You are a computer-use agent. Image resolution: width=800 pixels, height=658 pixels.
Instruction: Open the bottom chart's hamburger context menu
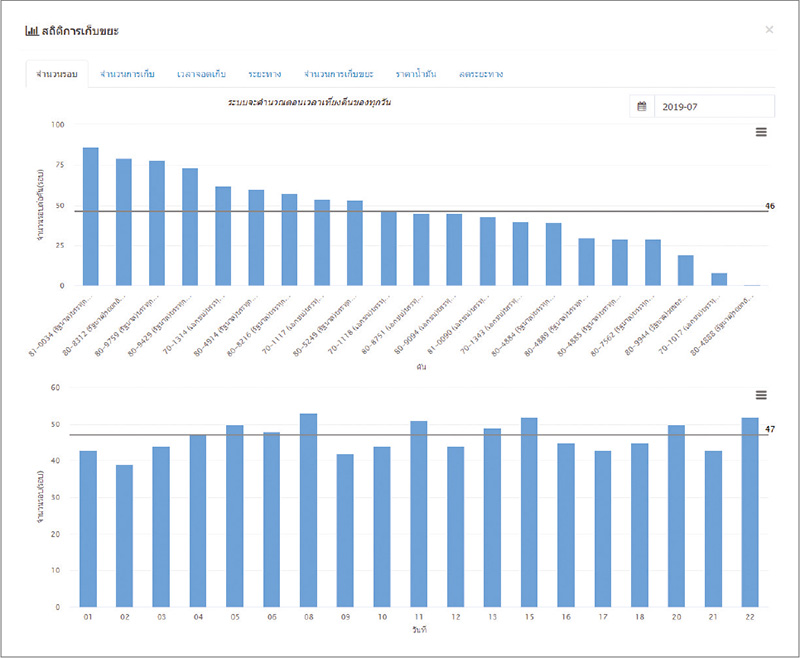coord(761,396)
